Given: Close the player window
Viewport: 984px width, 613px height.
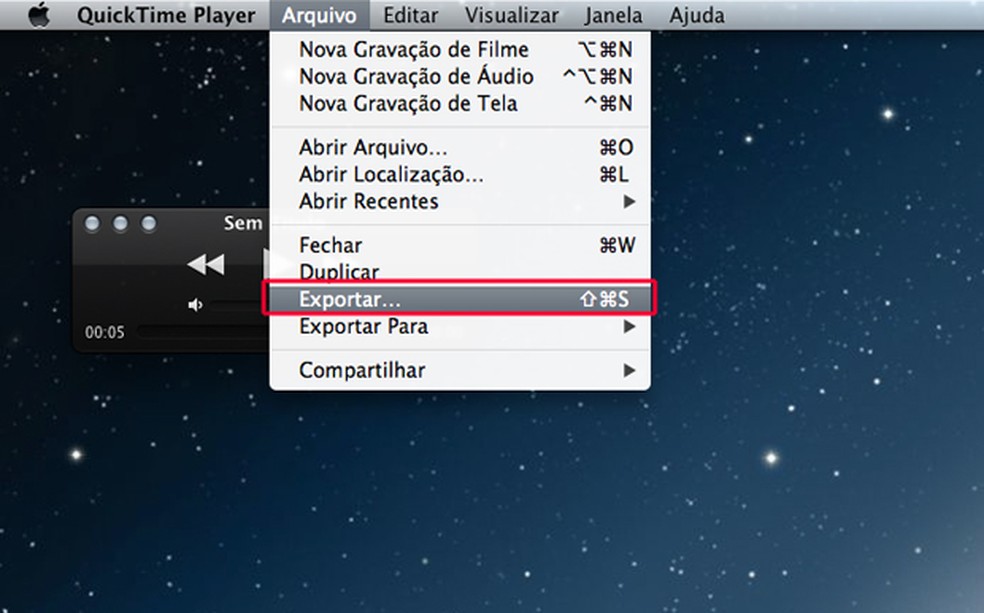Looking at the screenshot, I should (x=92, y=223).
